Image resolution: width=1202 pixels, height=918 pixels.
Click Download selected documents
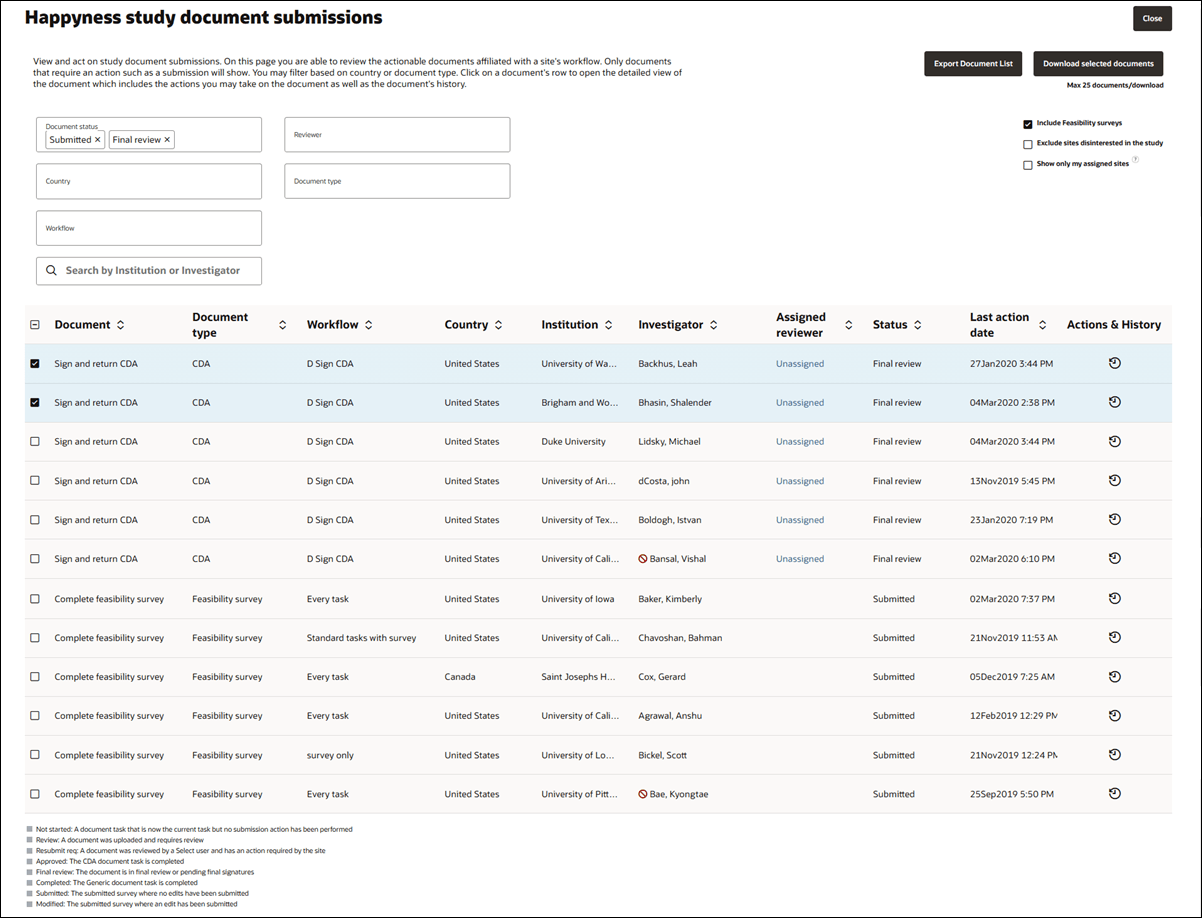1097,63
